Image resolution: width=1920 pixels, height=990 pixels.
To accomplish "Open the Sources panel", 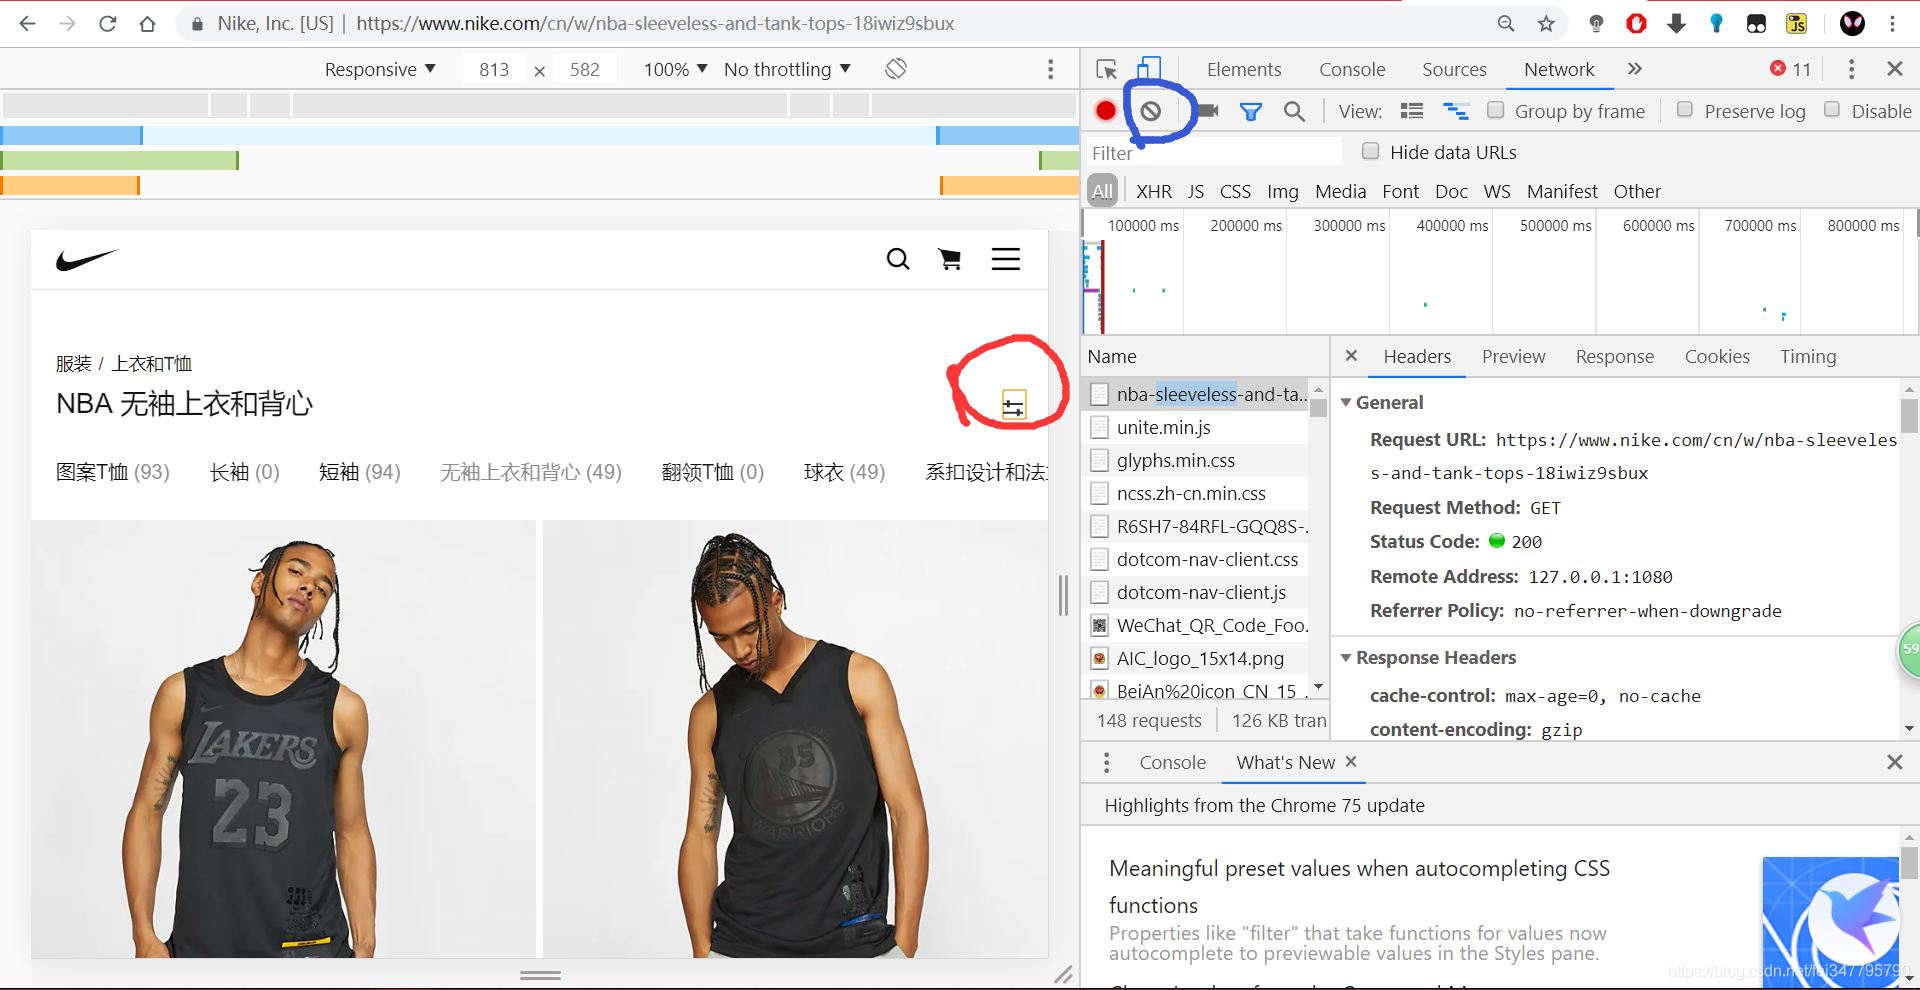I will click(x=1454, y=68).
